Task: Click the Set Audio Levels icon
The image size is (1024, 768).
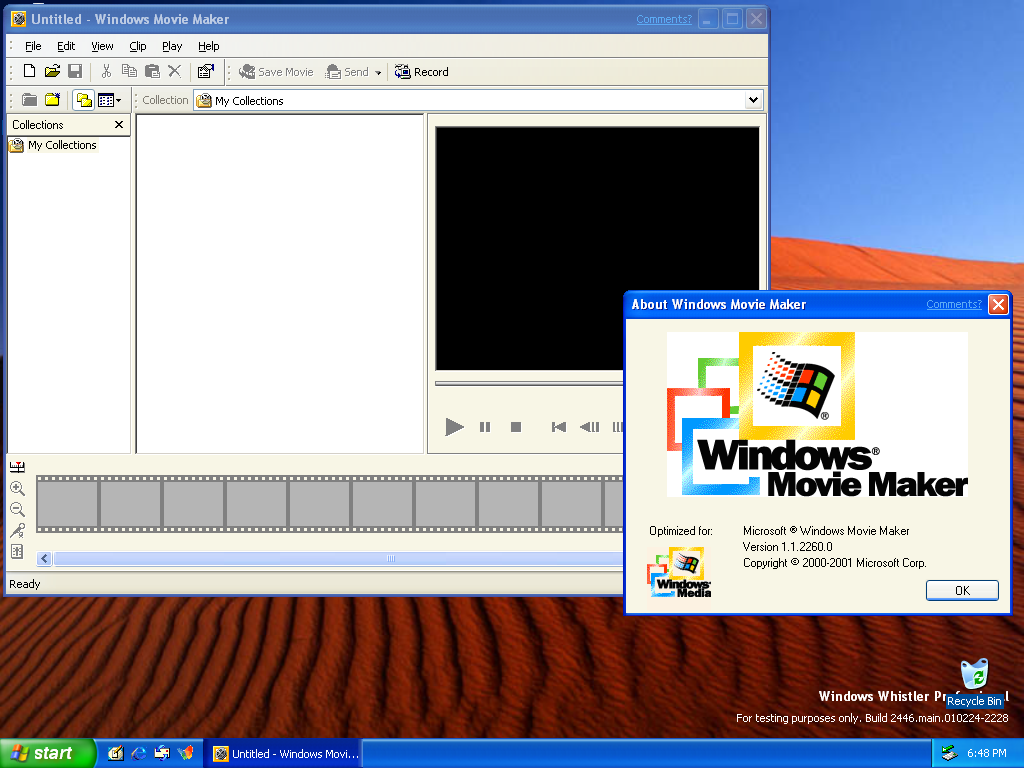Action: pyautogui.click(x=17, y=551)
